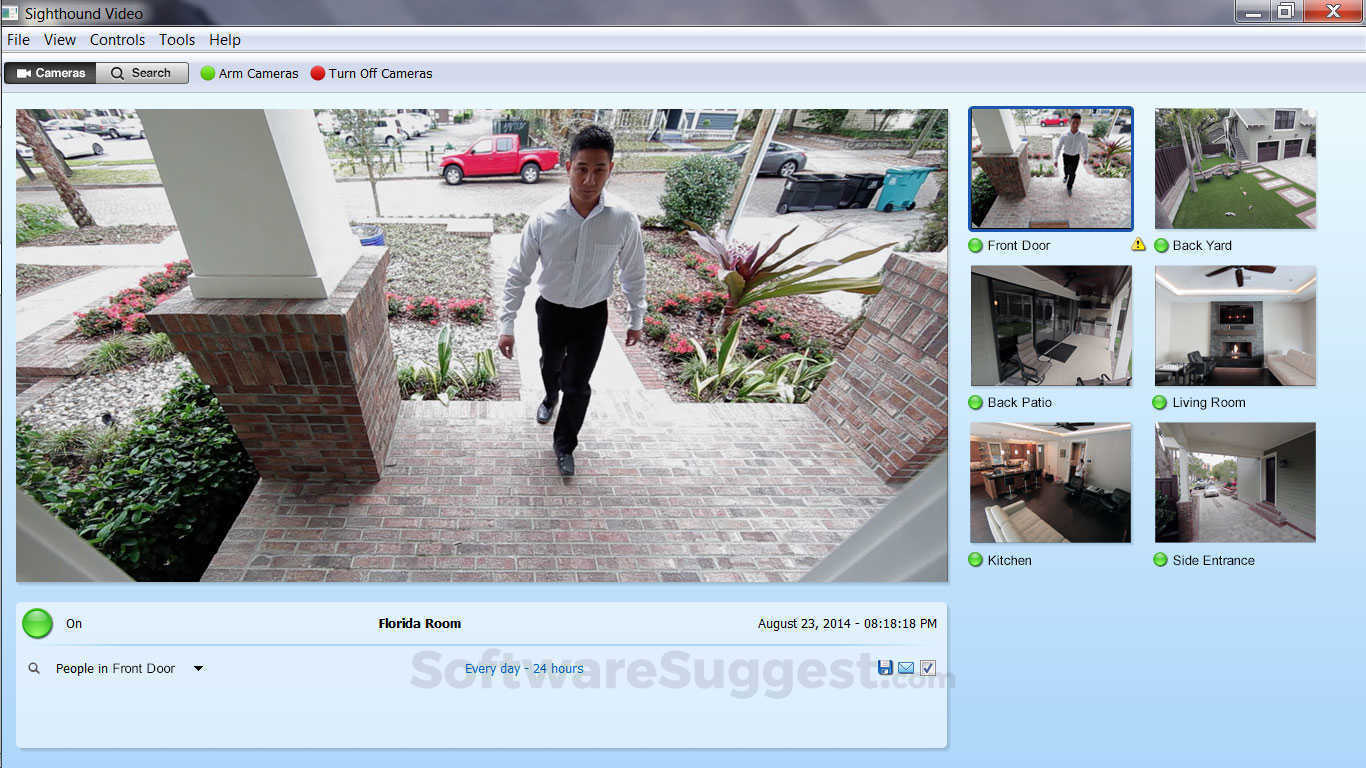Image resolution: width=1366 pixels, height=768 pixels.
Task: Select the green Arm Cameras icon
Action: pyautogui.click(x=209, y=72)
